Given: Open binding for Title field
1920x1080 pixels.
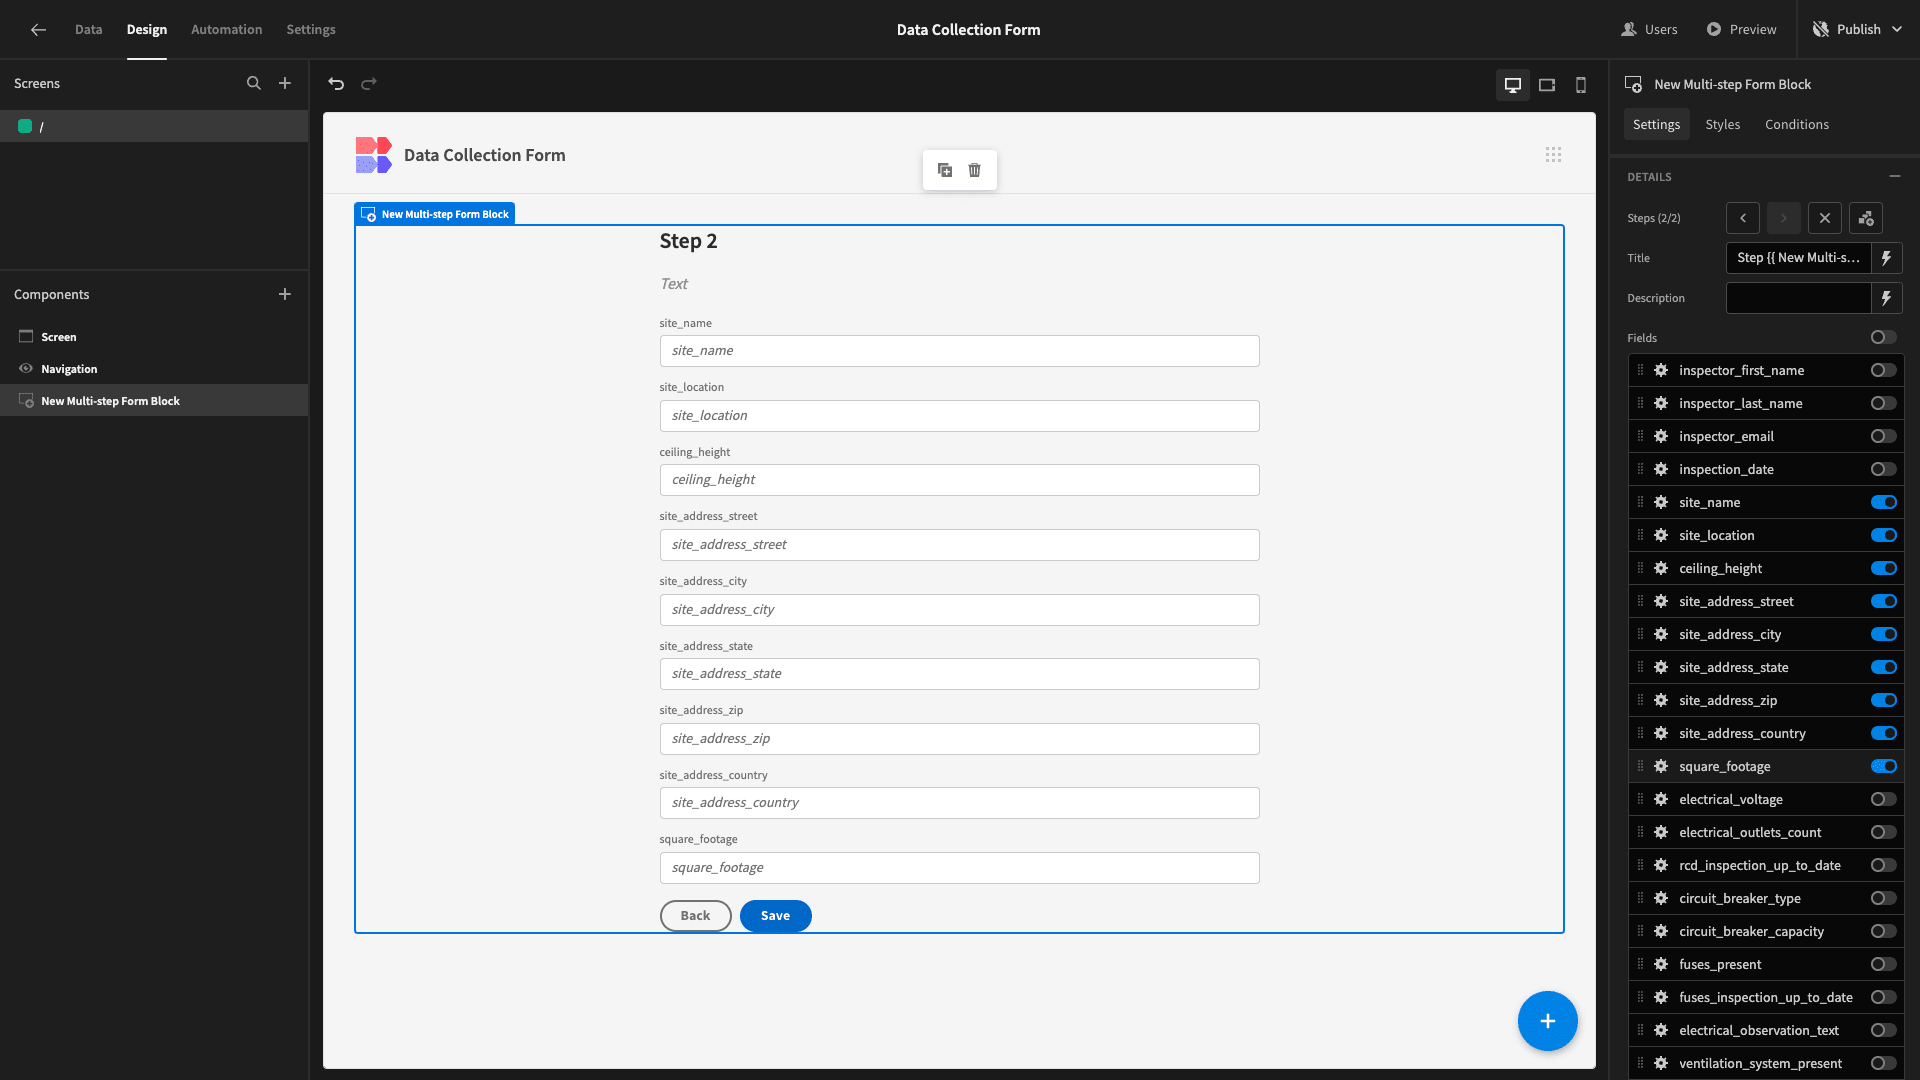Looking at the screenshot, I should 1887,258.
